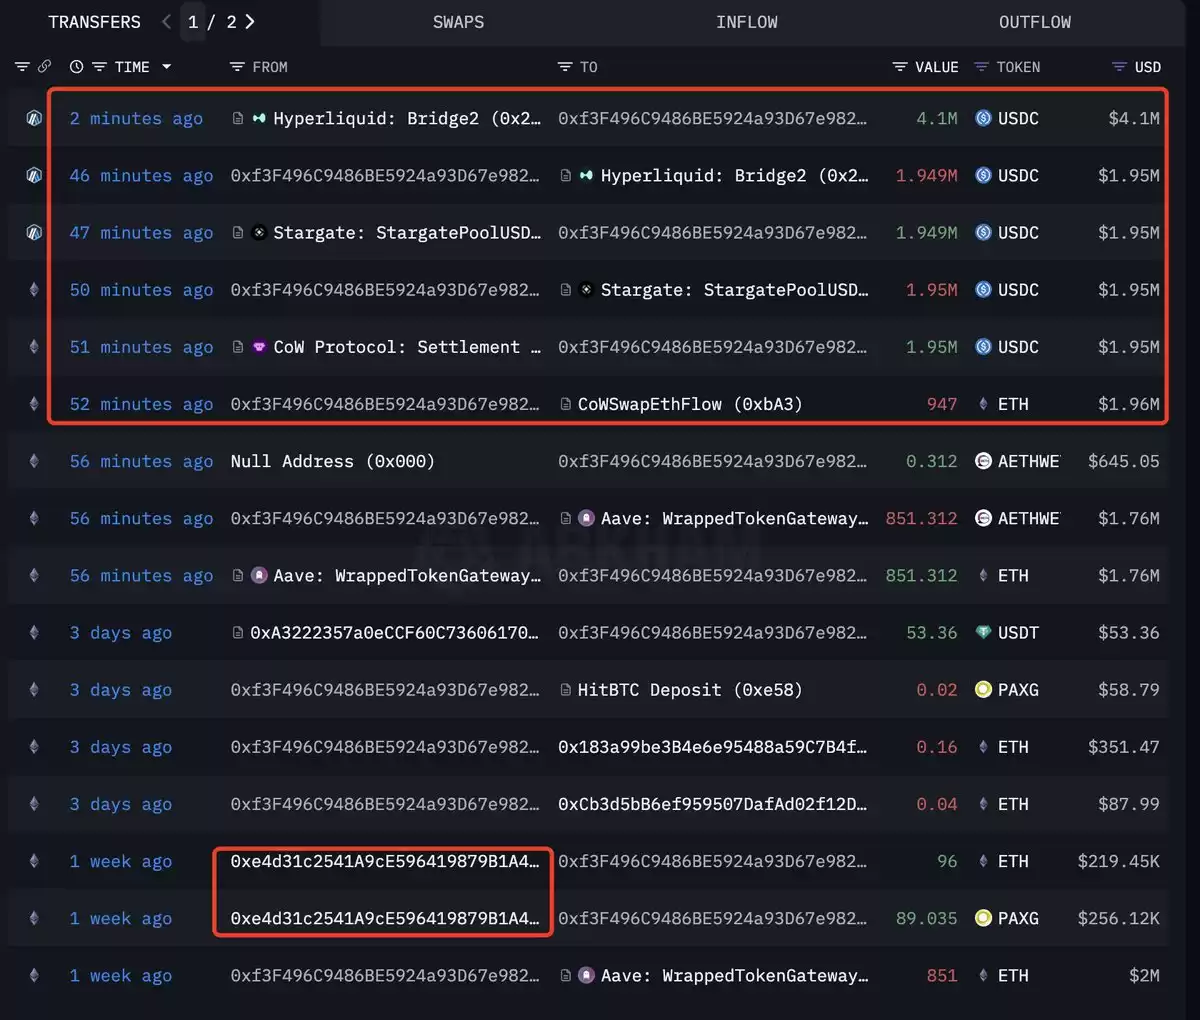Click USDT token icon in $53.36 row
This screenshot has height=1020, width=1200.
[983, 632]
